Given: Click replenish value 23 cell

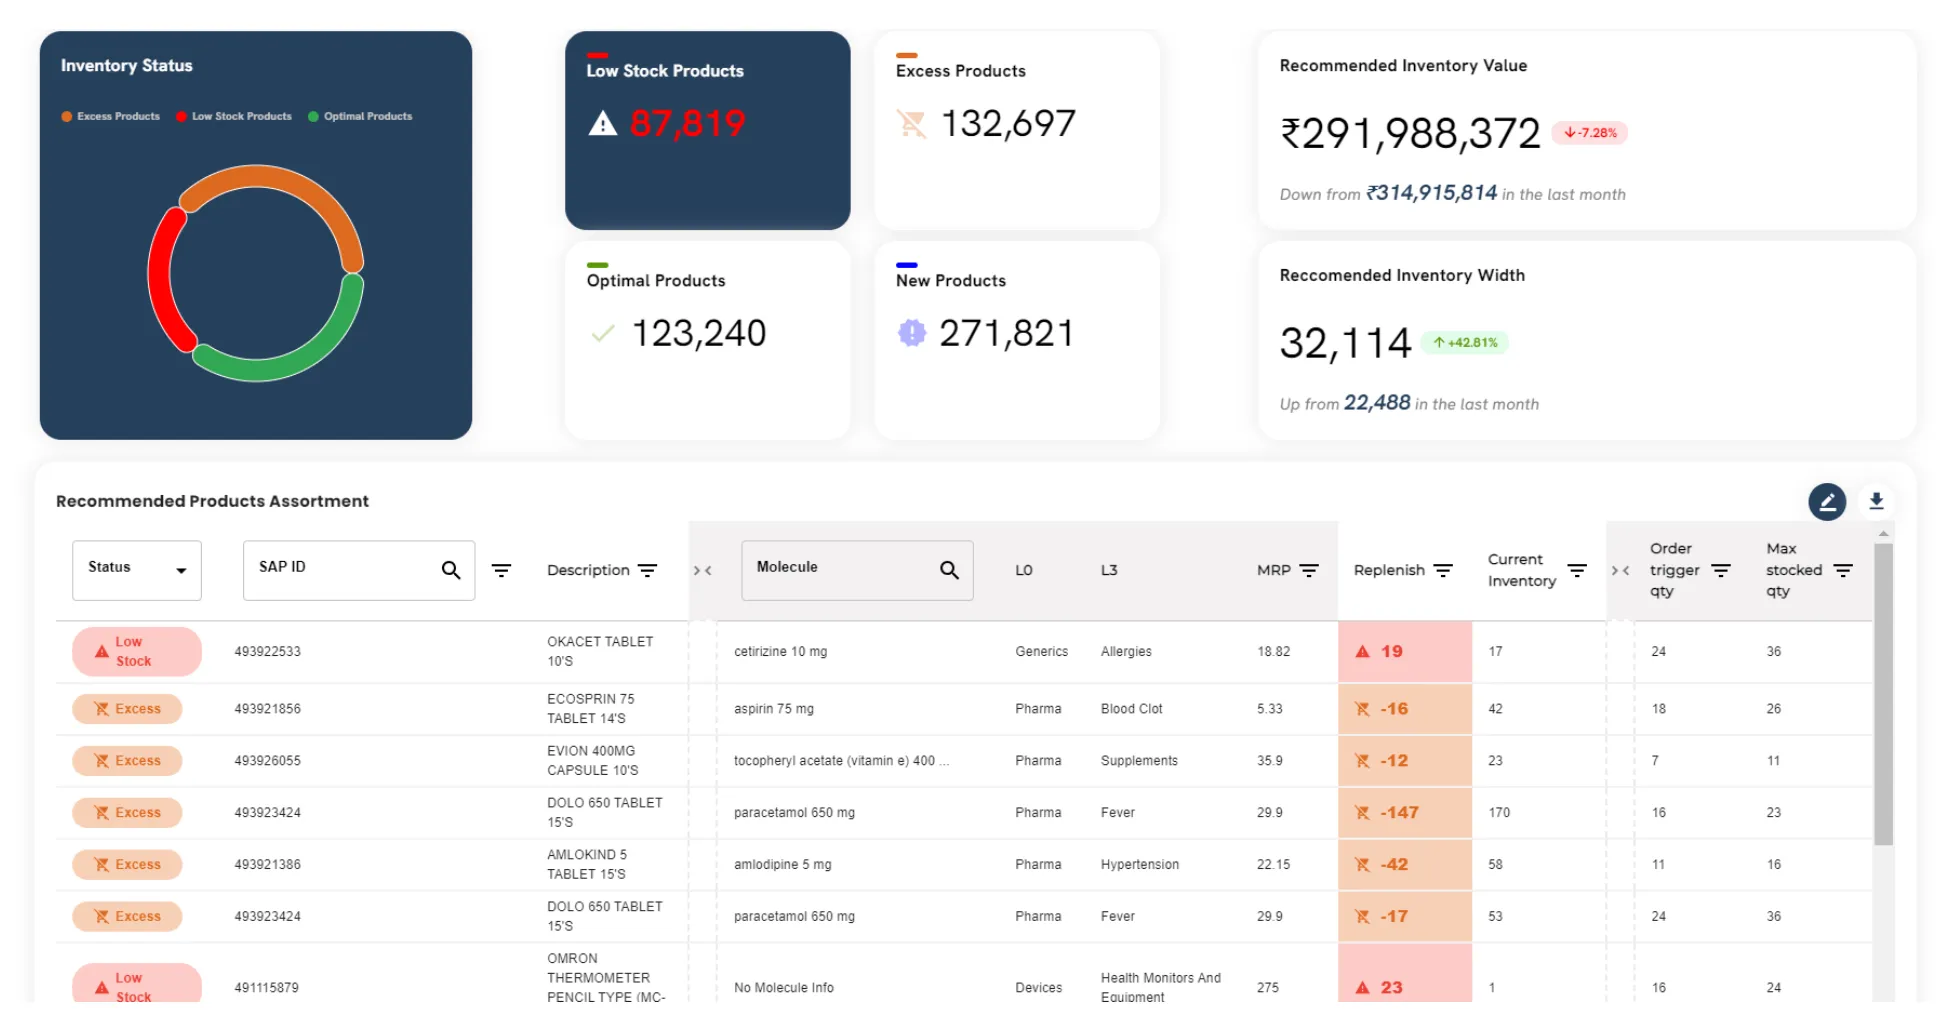Looking at the screenshot, I should tap(1405, 973).
